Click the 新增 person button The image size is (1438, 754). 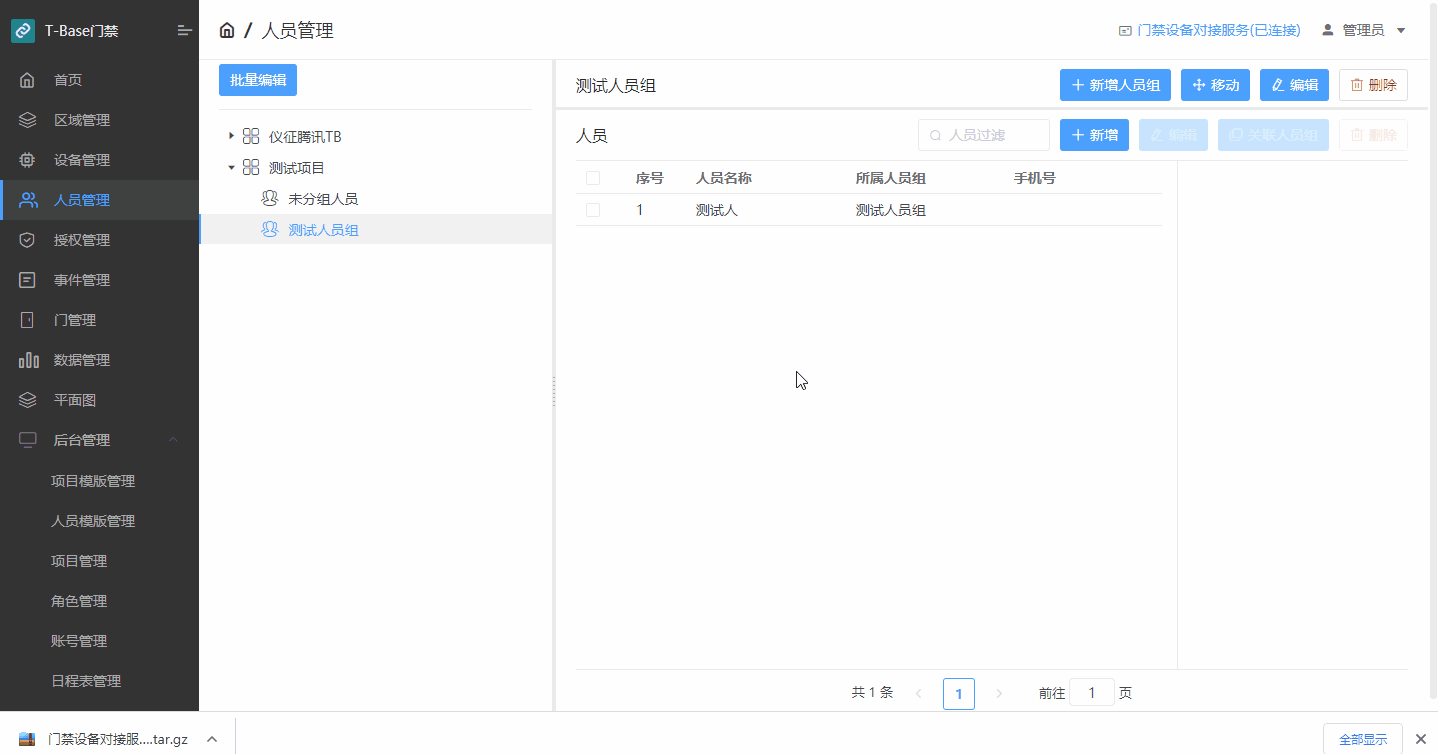click(1094, 135)
